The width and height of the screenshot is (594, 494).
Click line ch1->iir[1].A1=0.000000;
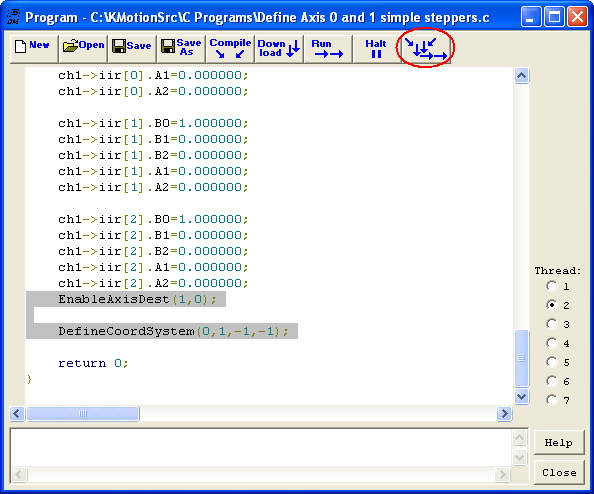click(x=153, y=171)
